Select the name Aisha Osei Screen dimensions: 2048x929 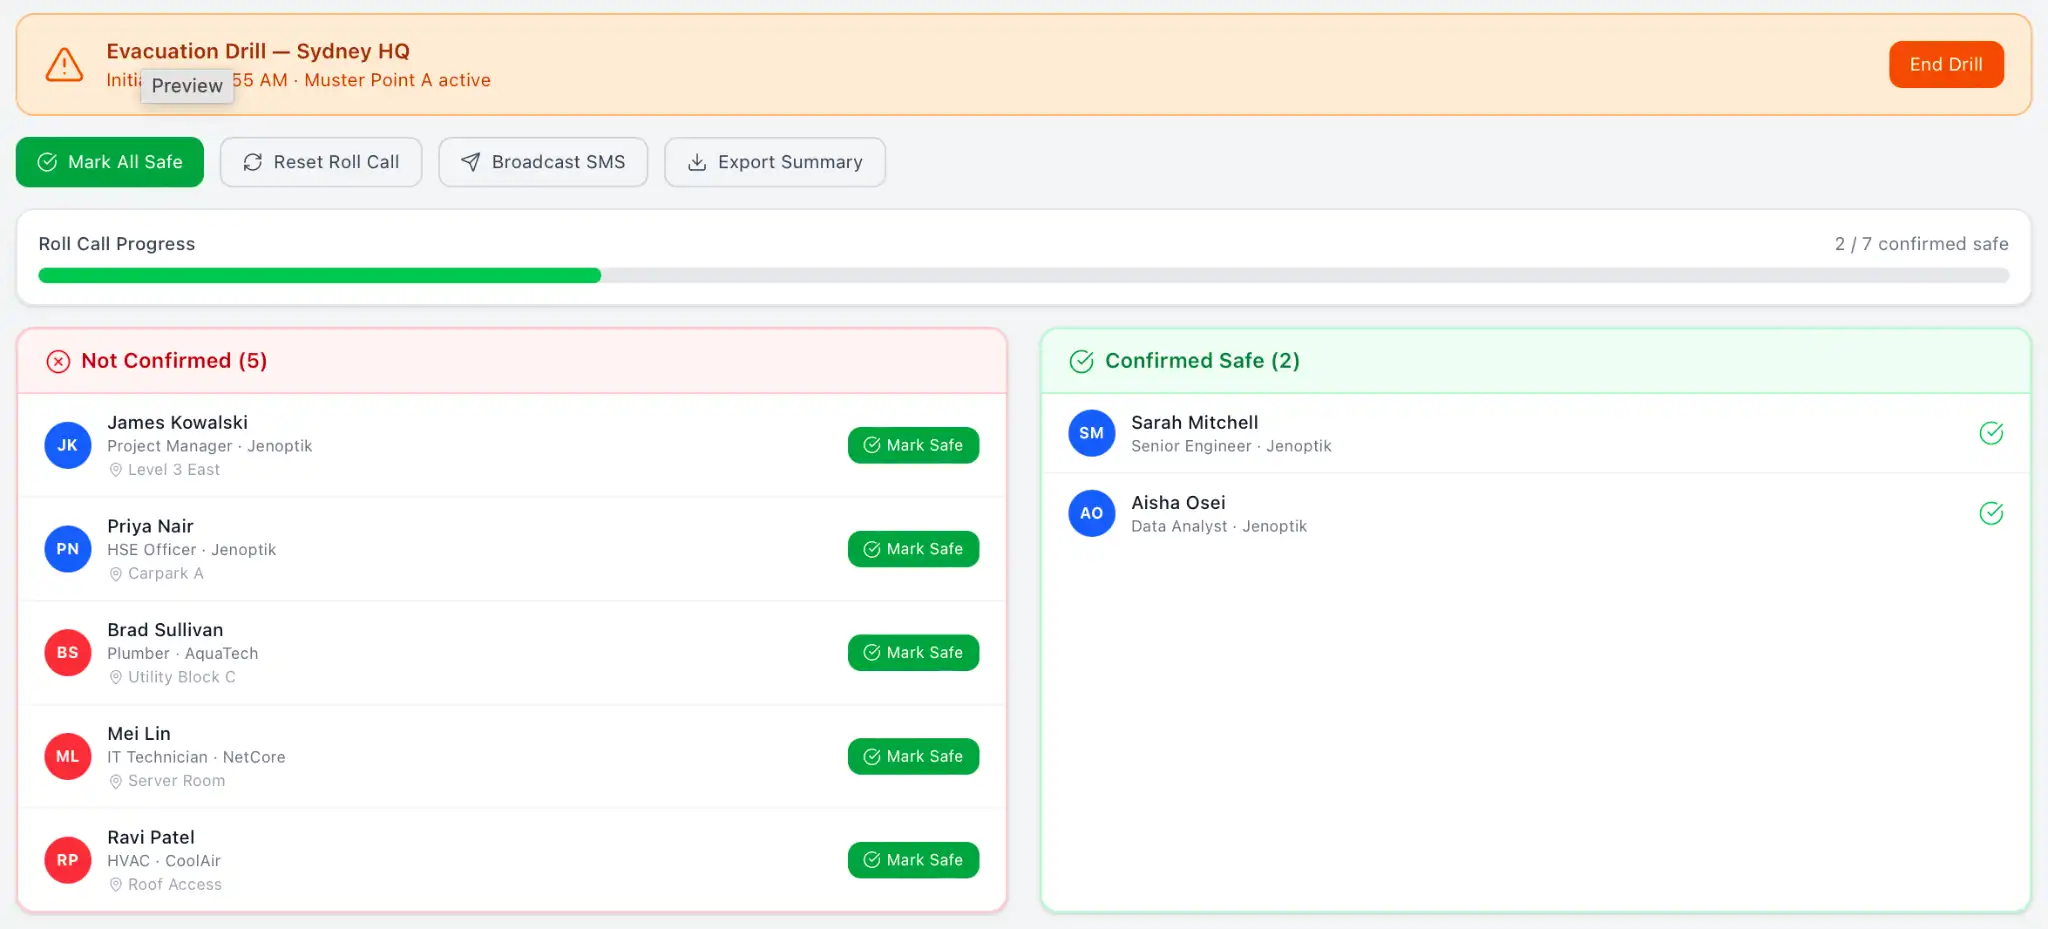click(1178, 503)
